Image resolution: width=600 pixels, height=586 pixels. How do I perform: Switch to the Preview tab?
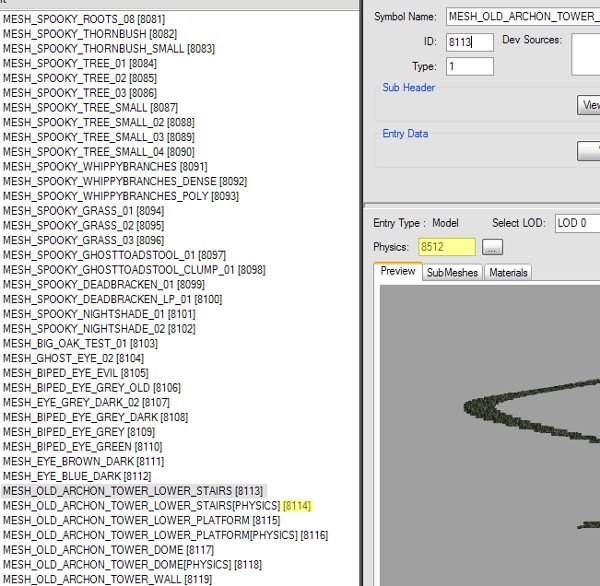[x=398, y=272]
